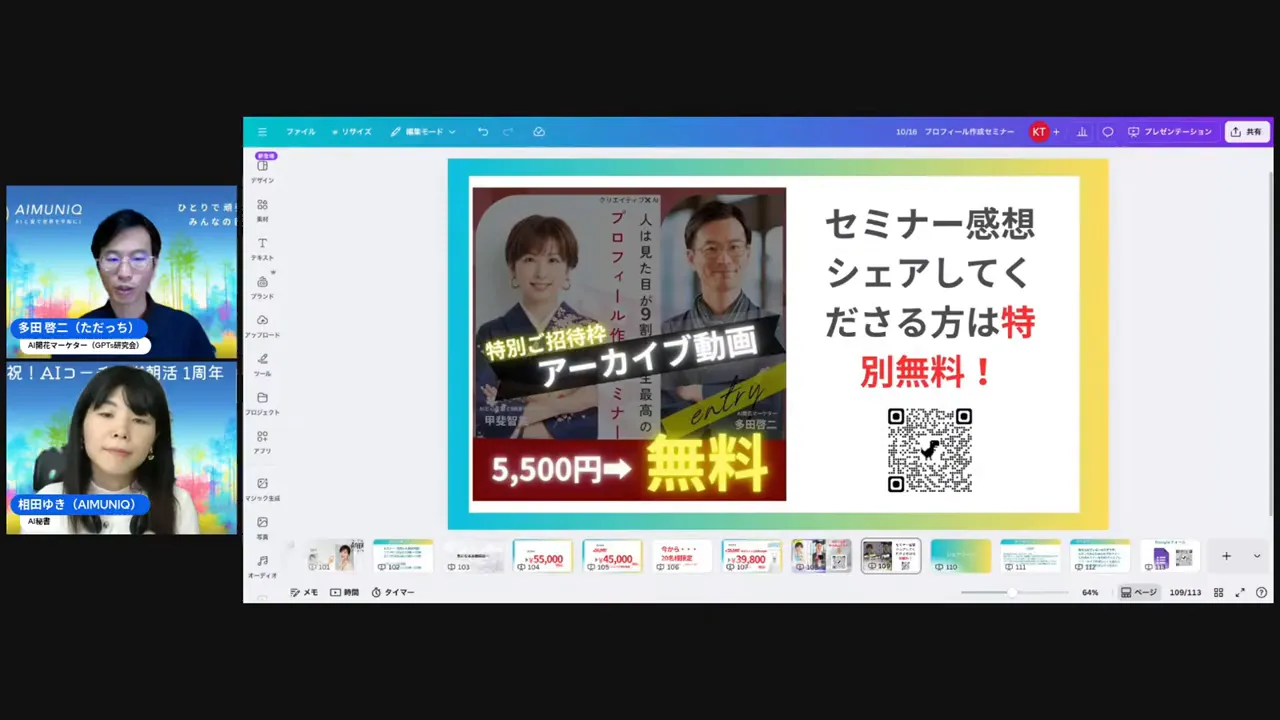
Task: Select the ¥39,800 page 107 thumbnail
Action: tap(751, 556)
